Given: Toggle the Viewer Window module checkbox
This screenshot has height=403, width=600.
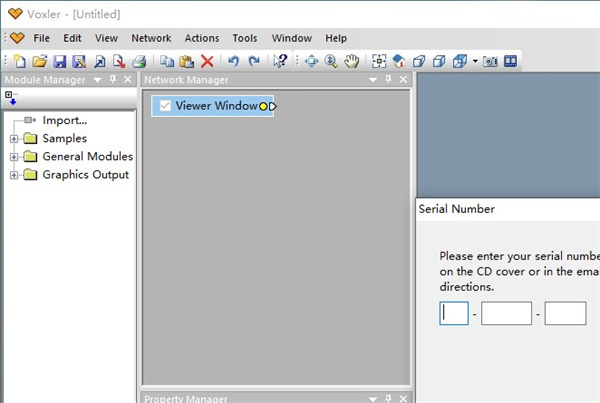Looking at the screenshot, I should click(165, 106).
